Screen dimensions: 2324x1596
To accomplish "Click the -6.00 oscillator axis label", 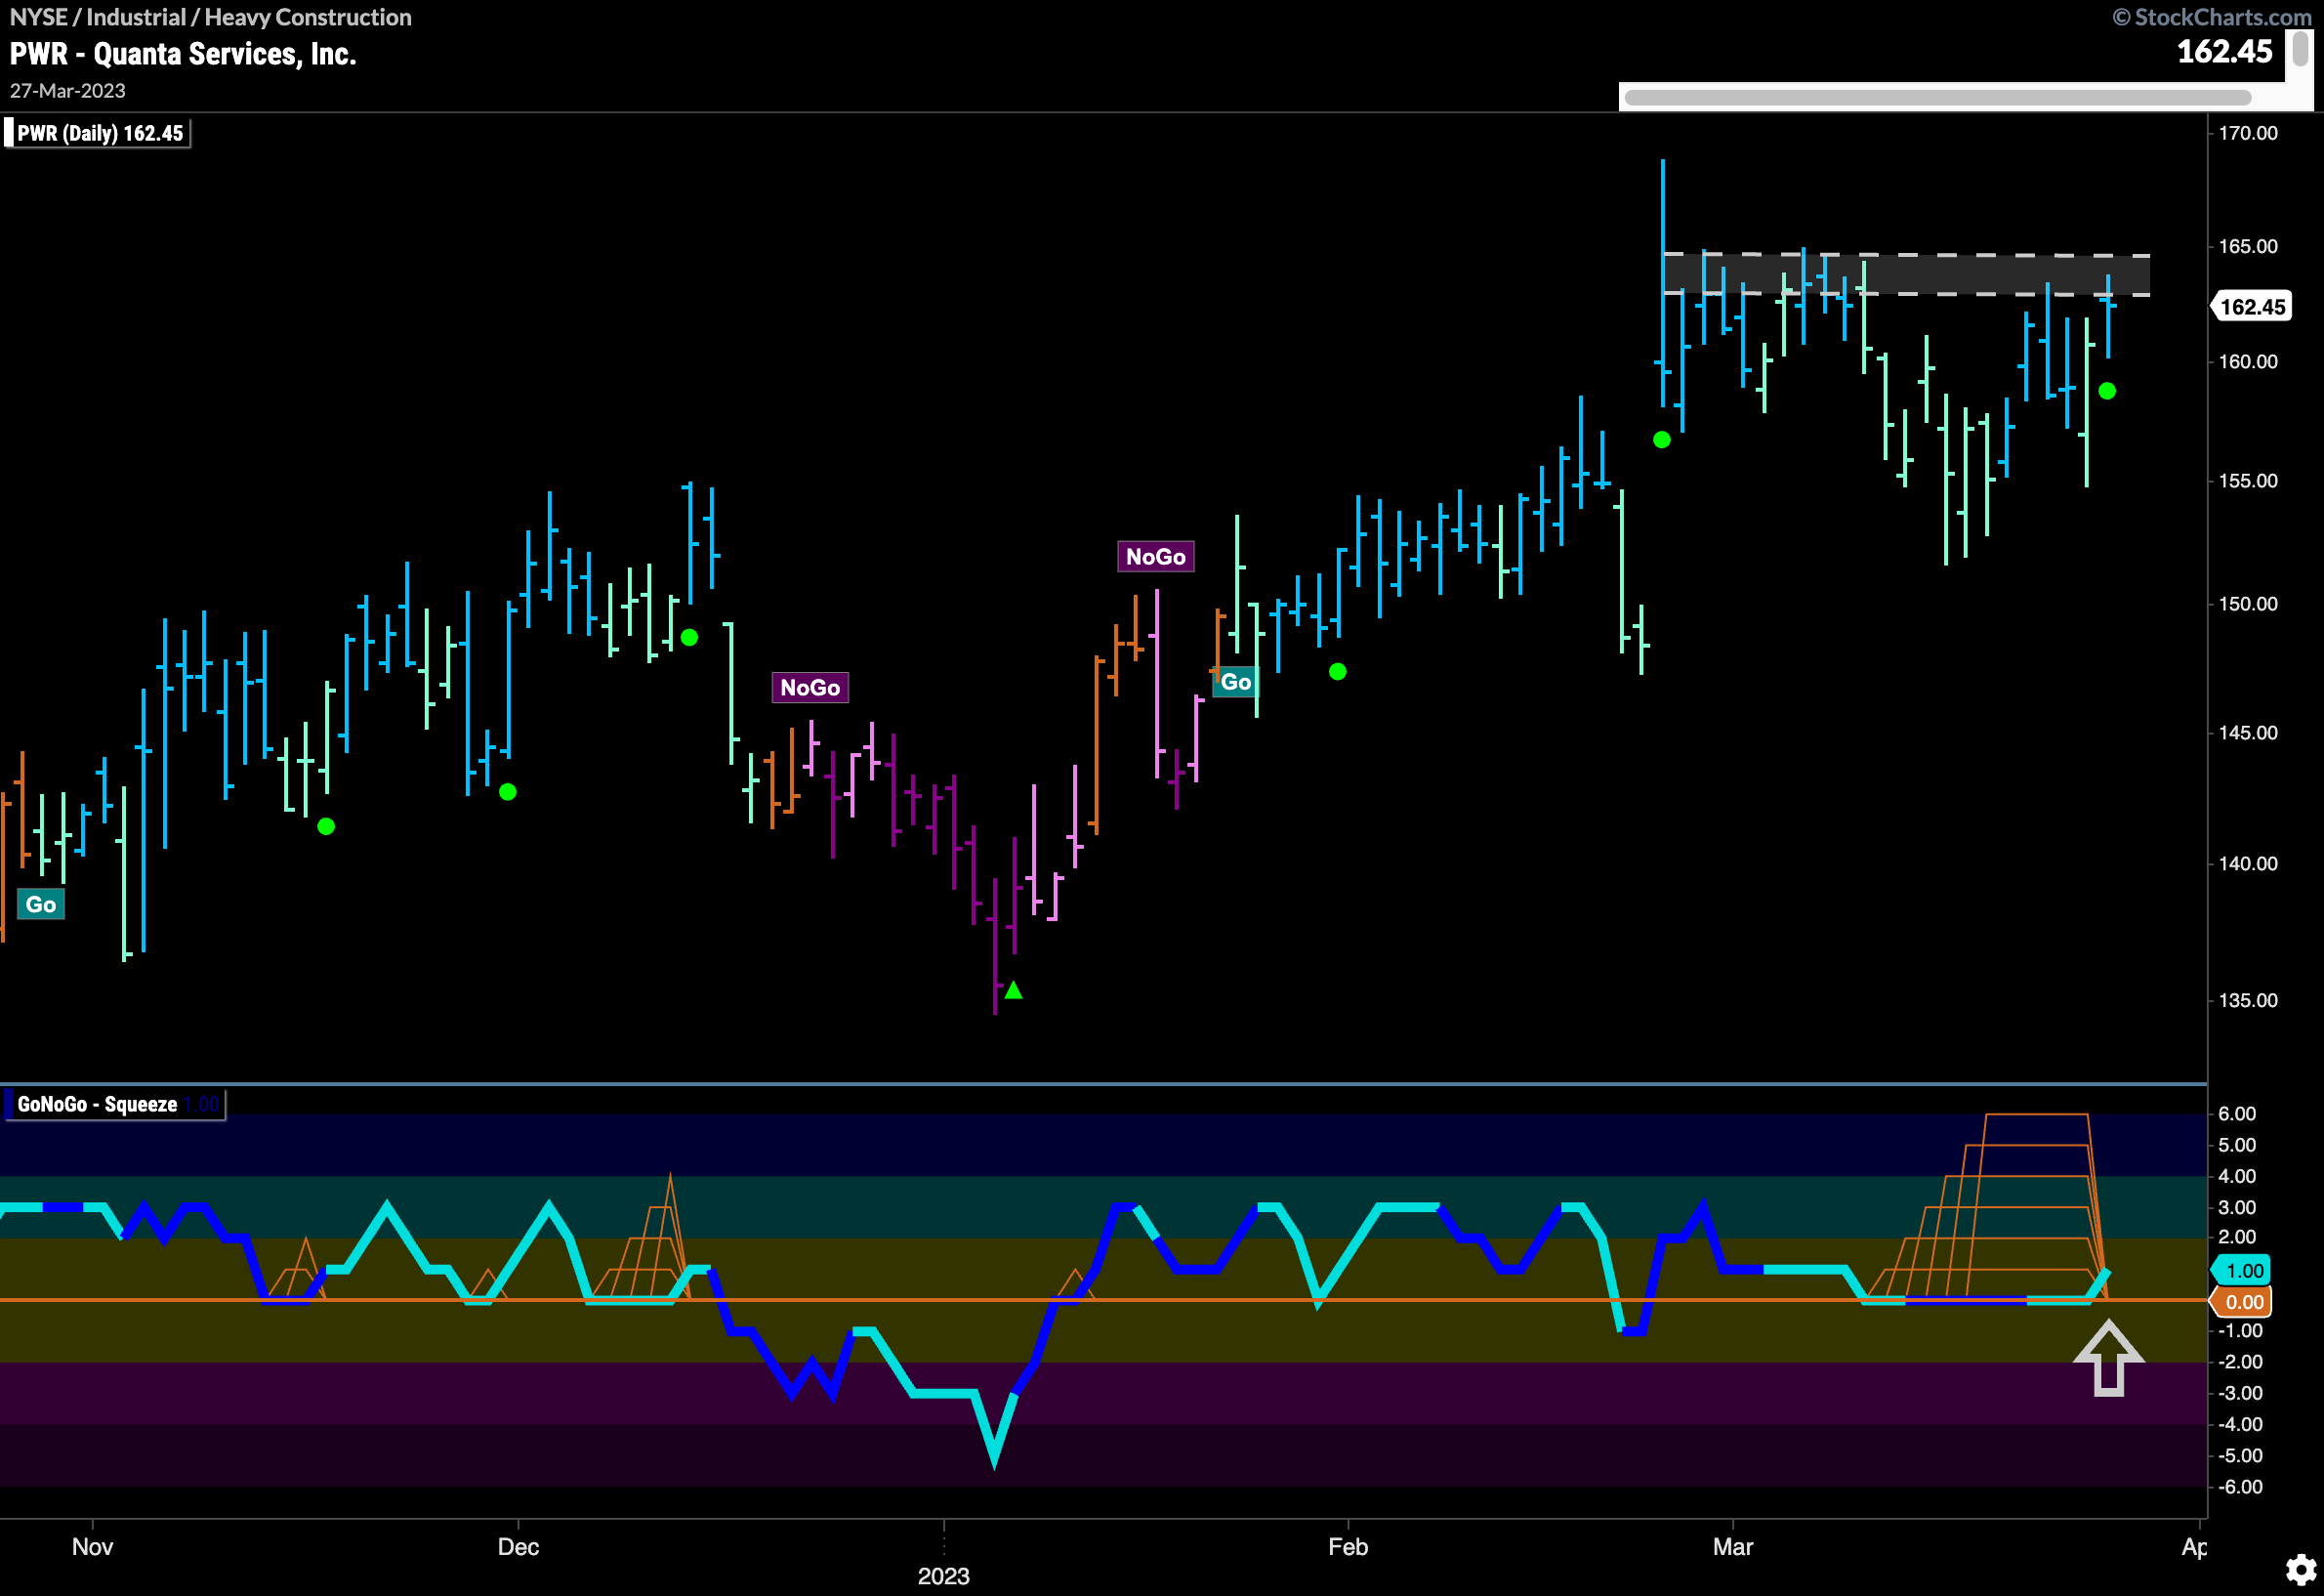I will (2240, 1486).
